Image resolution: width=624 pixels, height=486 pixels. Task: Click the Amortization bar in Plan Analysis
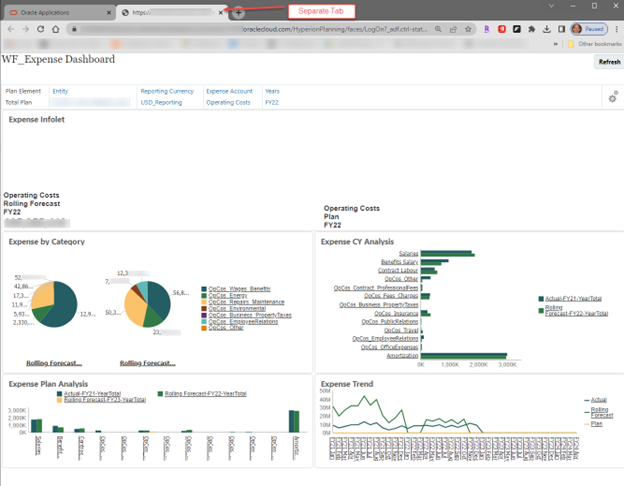[294, 421]
